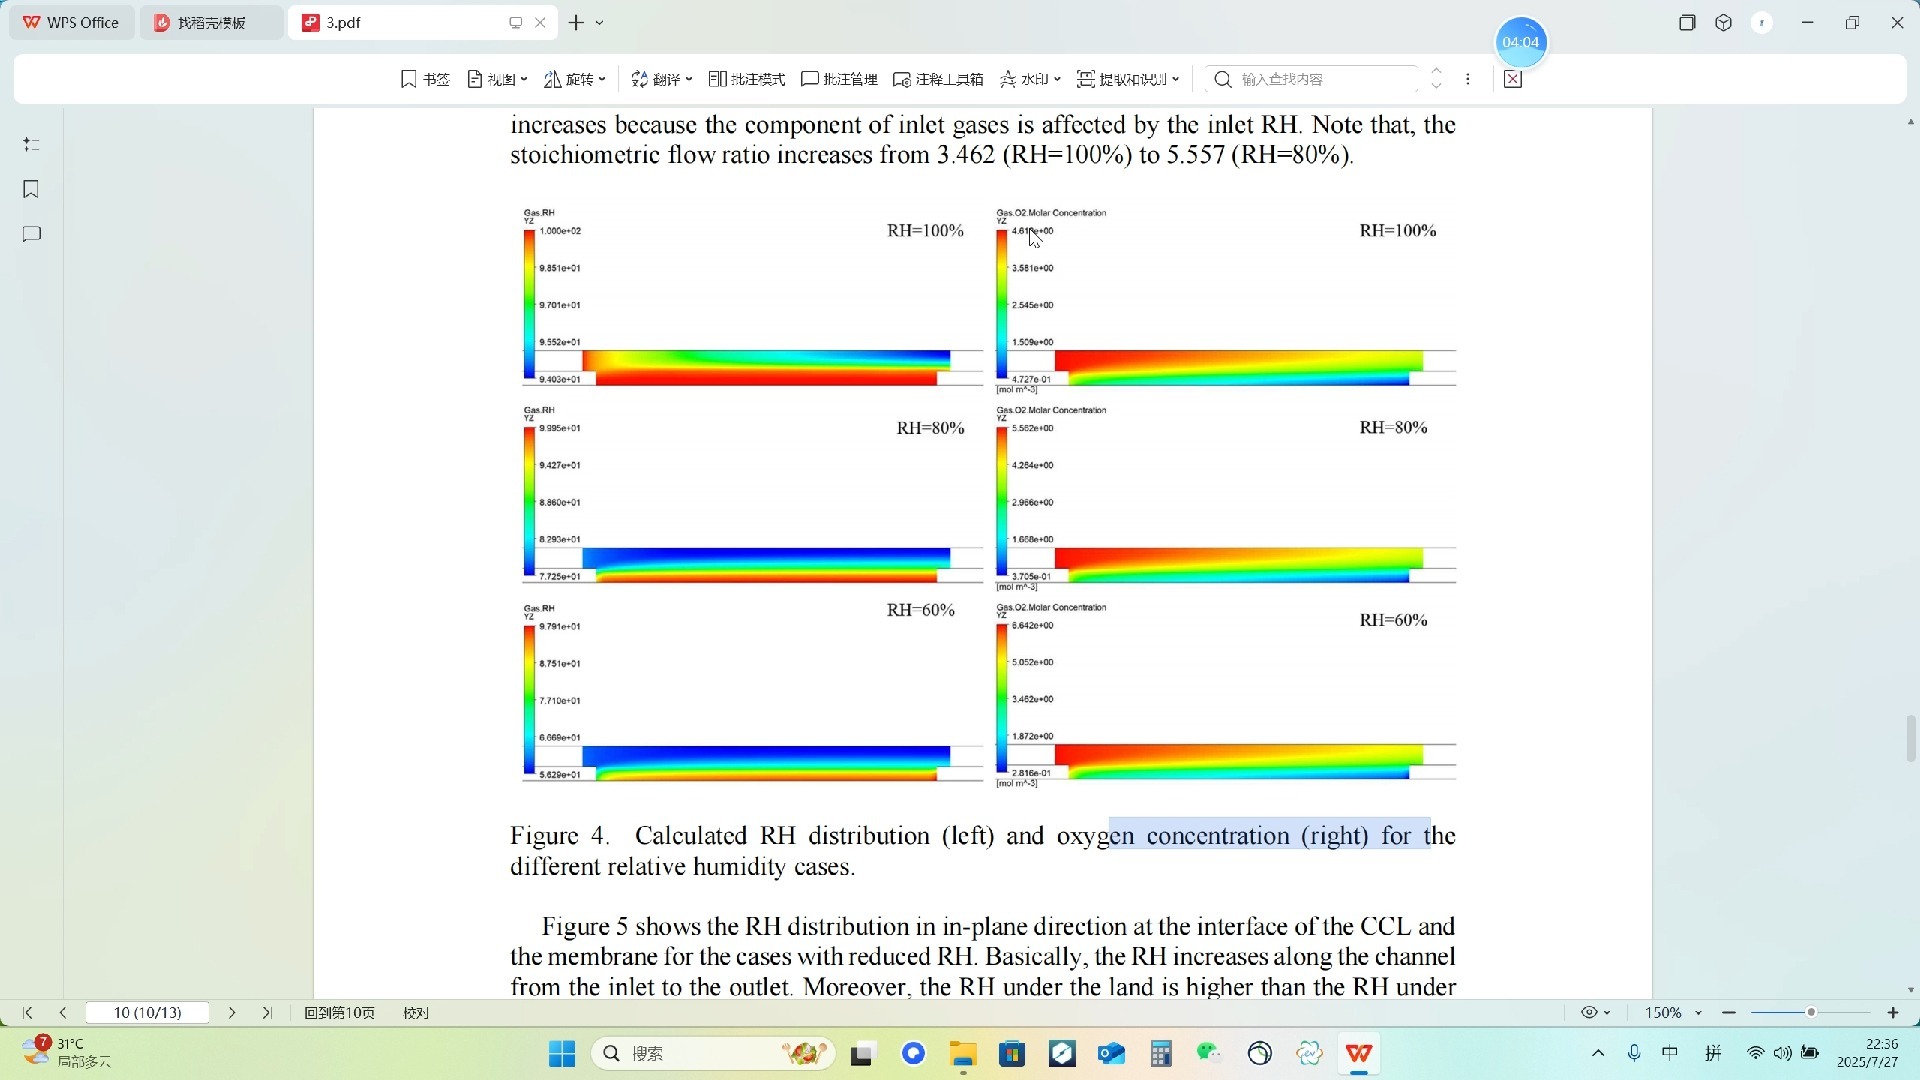This screenshot has height=1080, width=1920.
Task: Go to the first page button
Action: click(28, 1013)
